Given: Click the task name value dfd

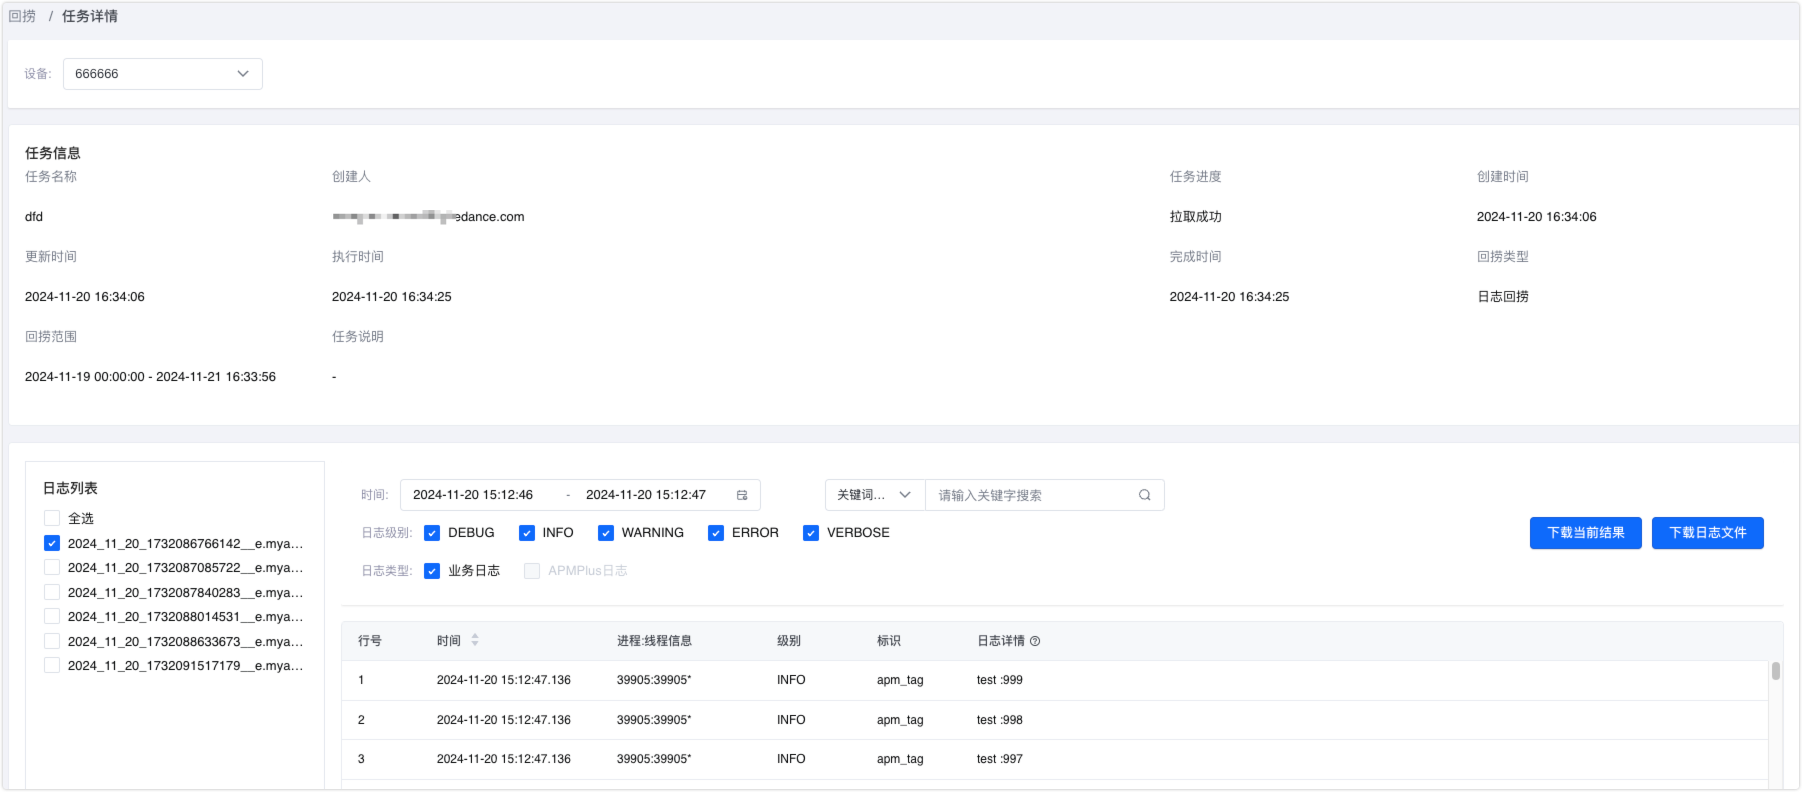Looking at the screenshot, I should click(x=34, y=217).
